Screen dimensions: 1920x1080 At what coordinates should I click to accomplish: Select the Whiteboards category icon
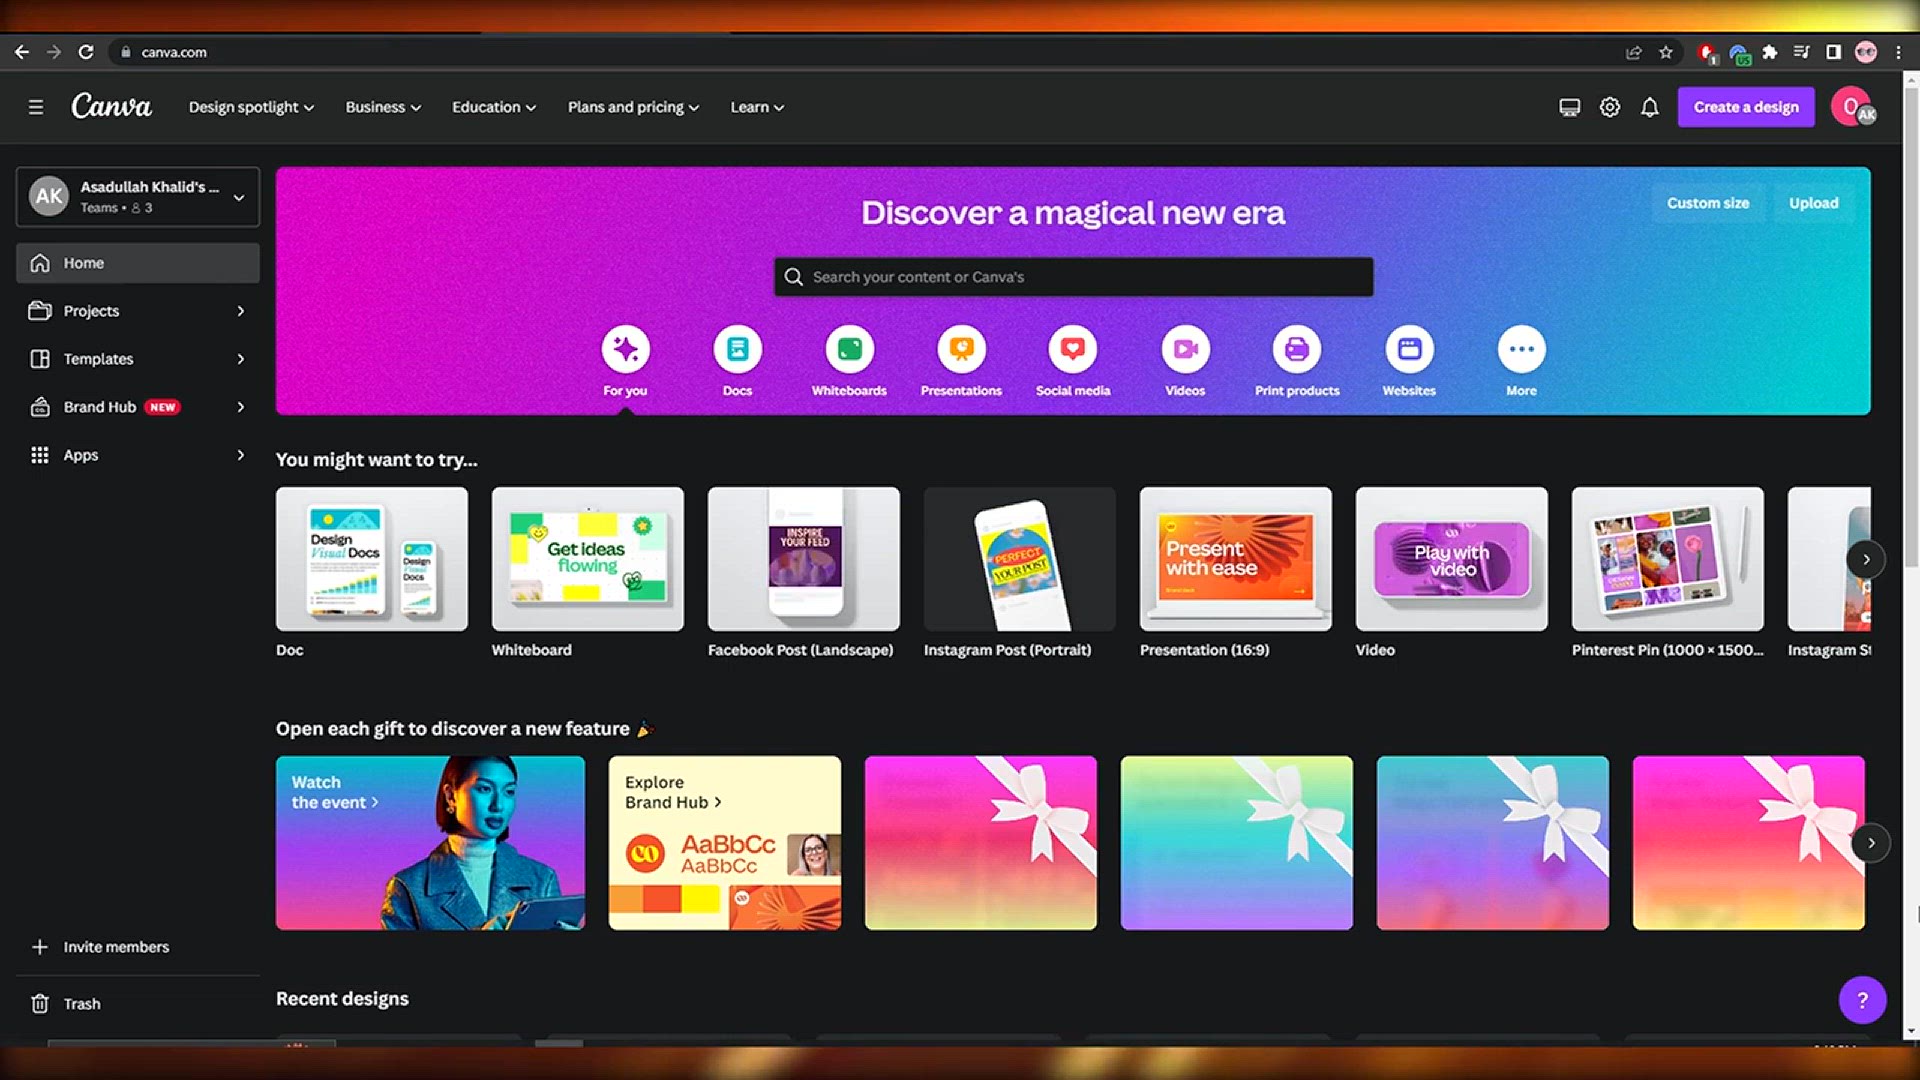850,349
